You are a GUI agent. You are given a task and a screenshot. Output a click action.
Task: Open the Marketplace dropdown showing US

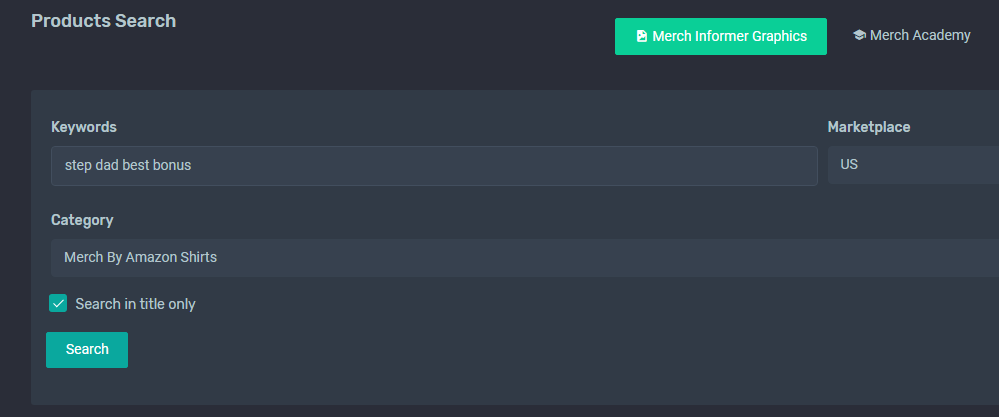913,165
